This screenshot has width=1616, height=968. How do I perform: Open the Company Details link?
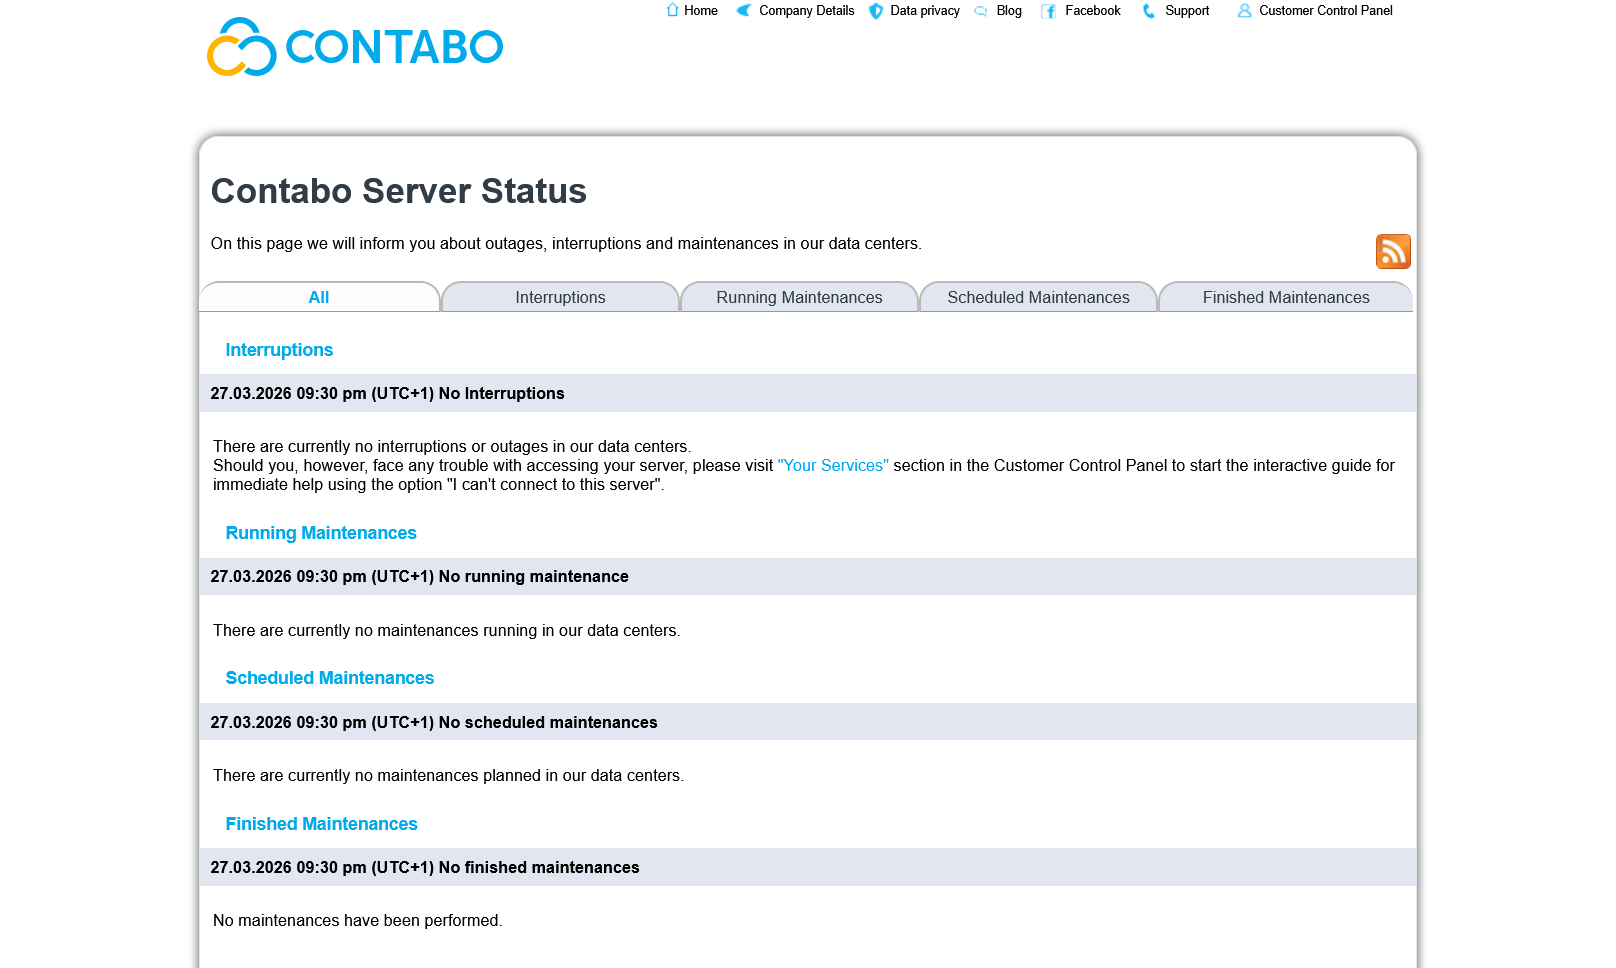click(807, 11)
